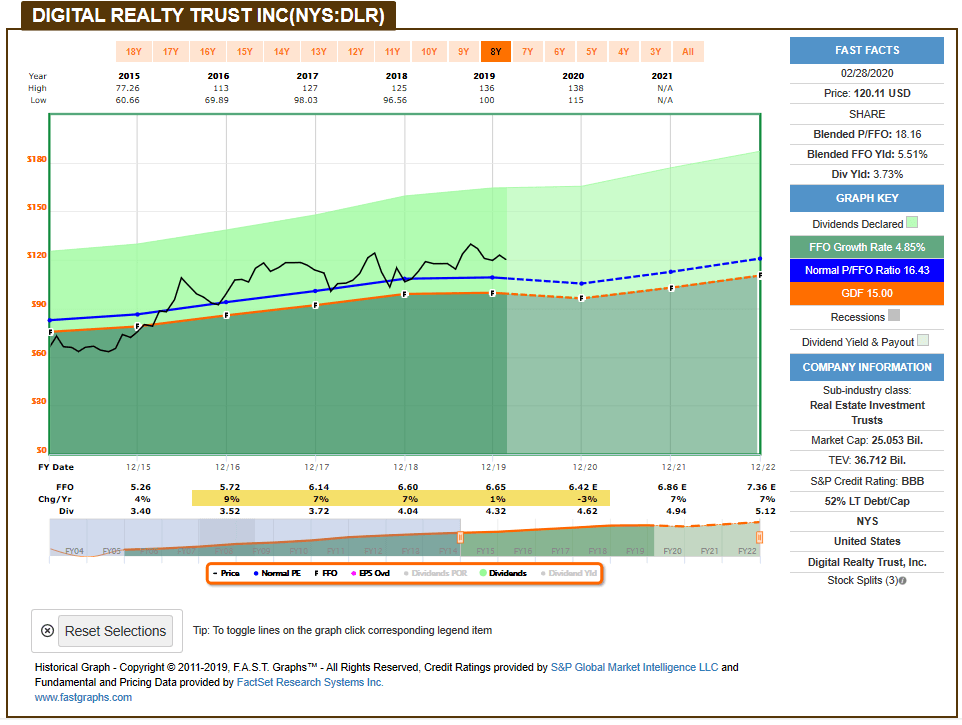
Task: Click the -3% Chg/Yr cell
Action: 587,499
